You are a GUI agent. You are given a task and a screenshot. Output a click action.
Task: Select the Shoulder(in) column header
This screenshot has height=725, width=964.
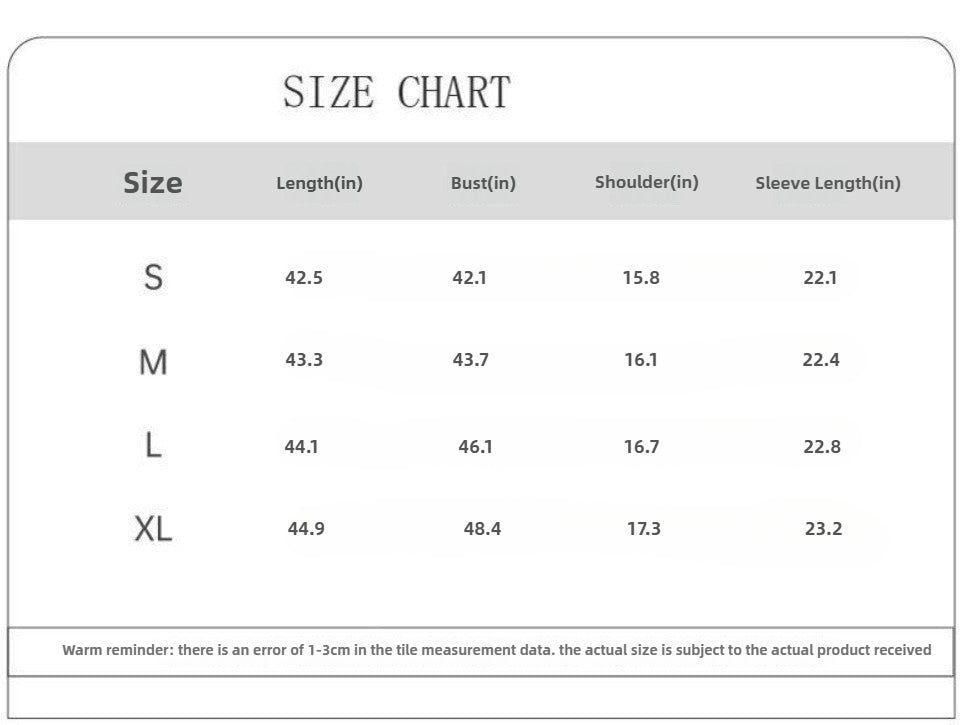[647, 182]
